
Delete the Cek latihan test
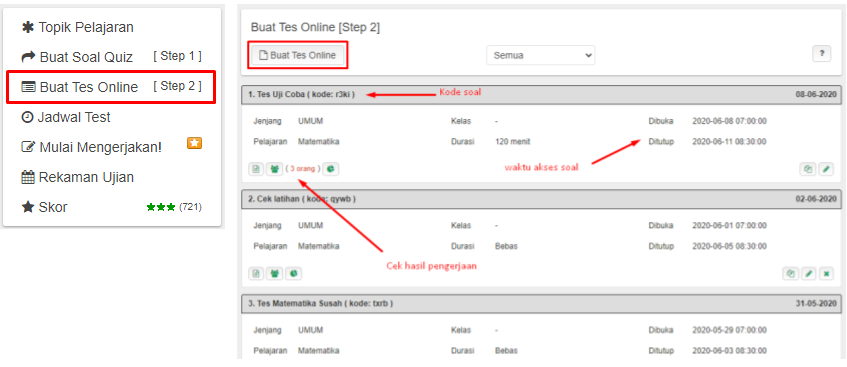click(826, 273)
